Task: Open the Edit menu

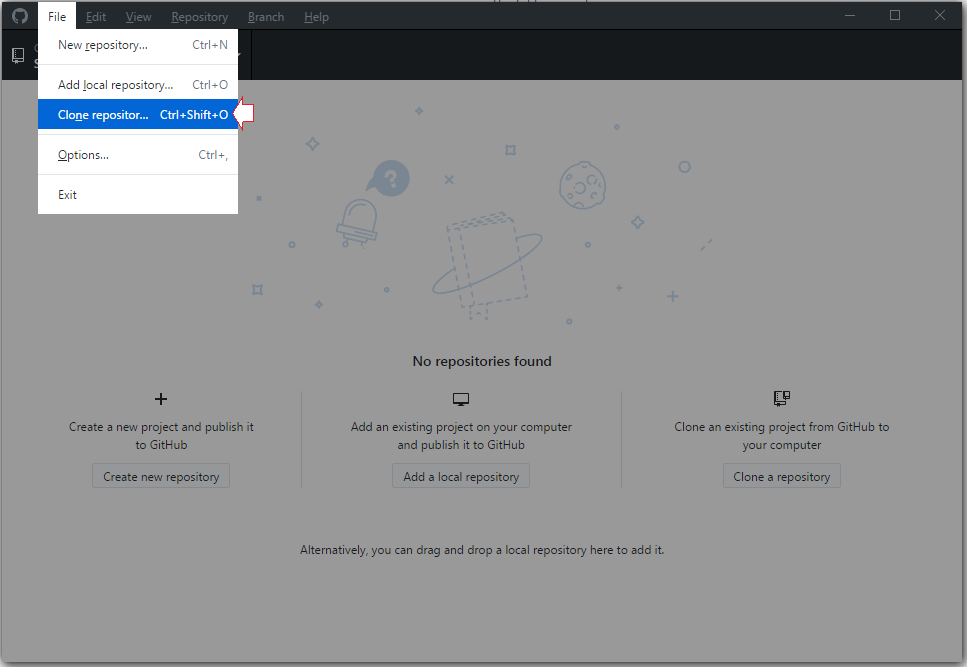Action: pos(96,17)
